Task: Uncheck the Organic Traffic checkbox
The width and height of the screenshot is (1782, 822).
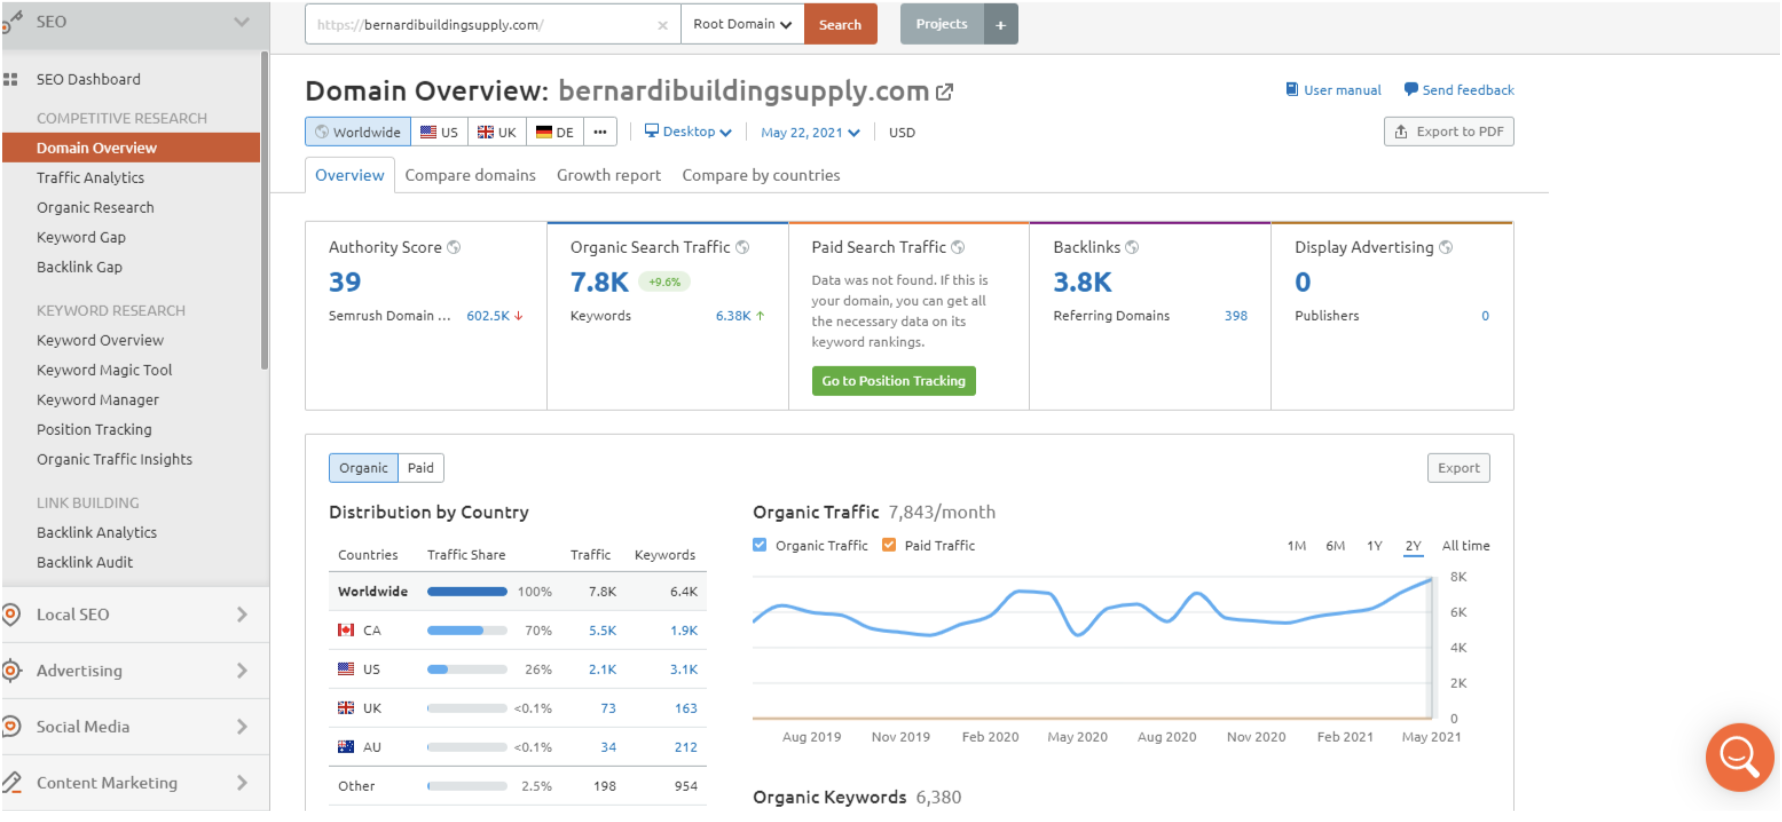Action: tap(760, 545)
